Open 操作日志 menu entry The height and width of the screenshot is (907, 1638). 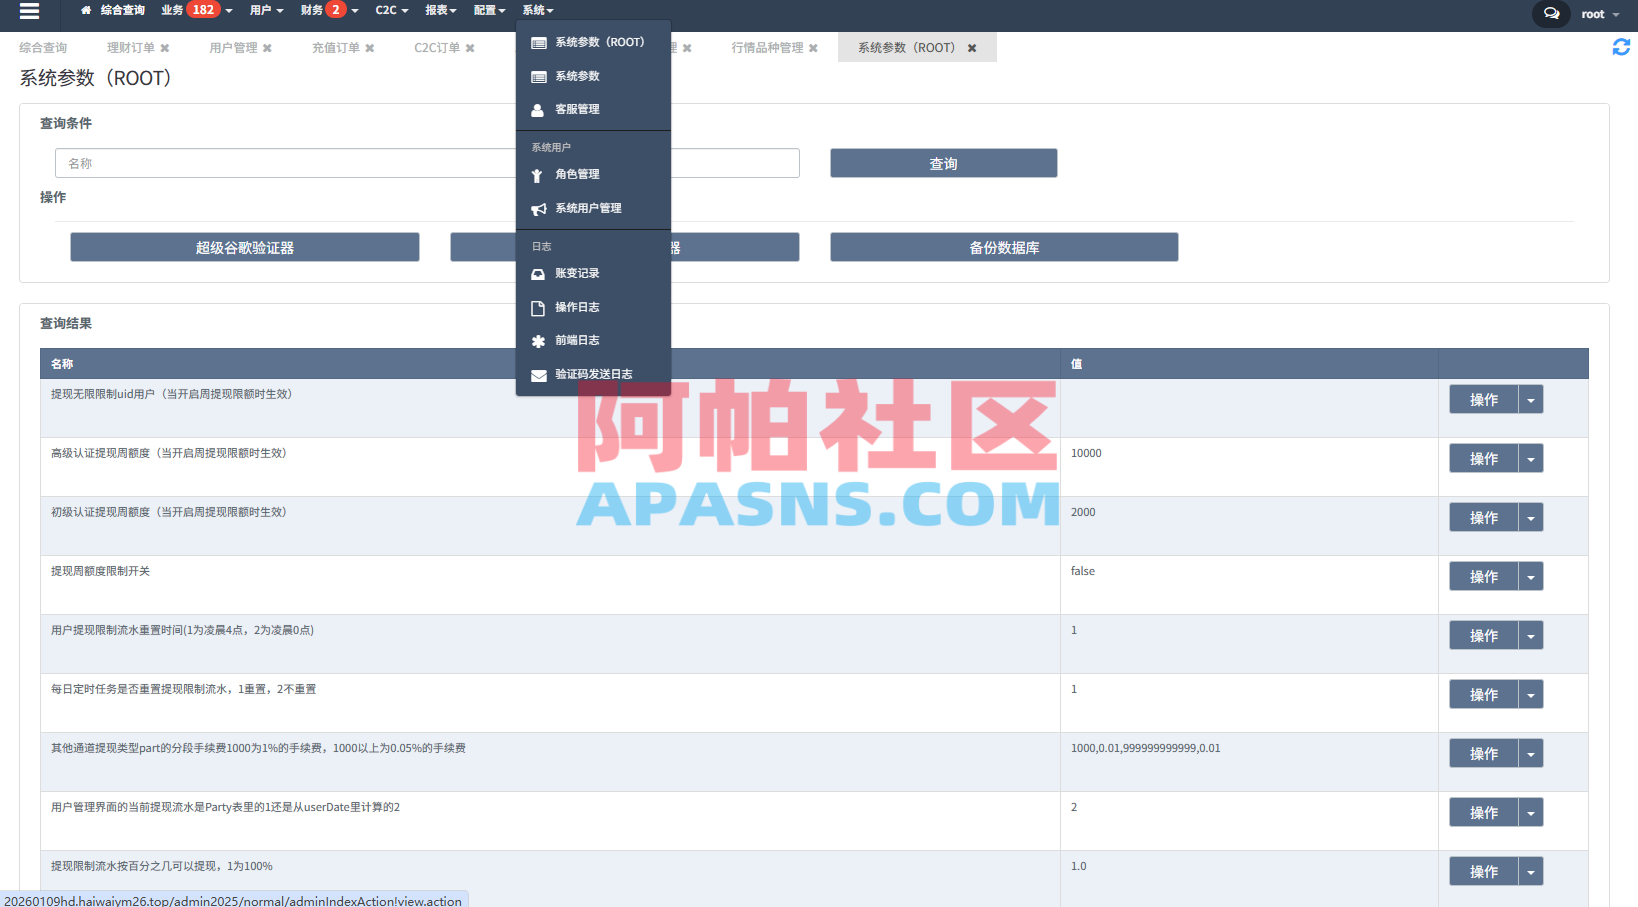[x=593, y=307]
